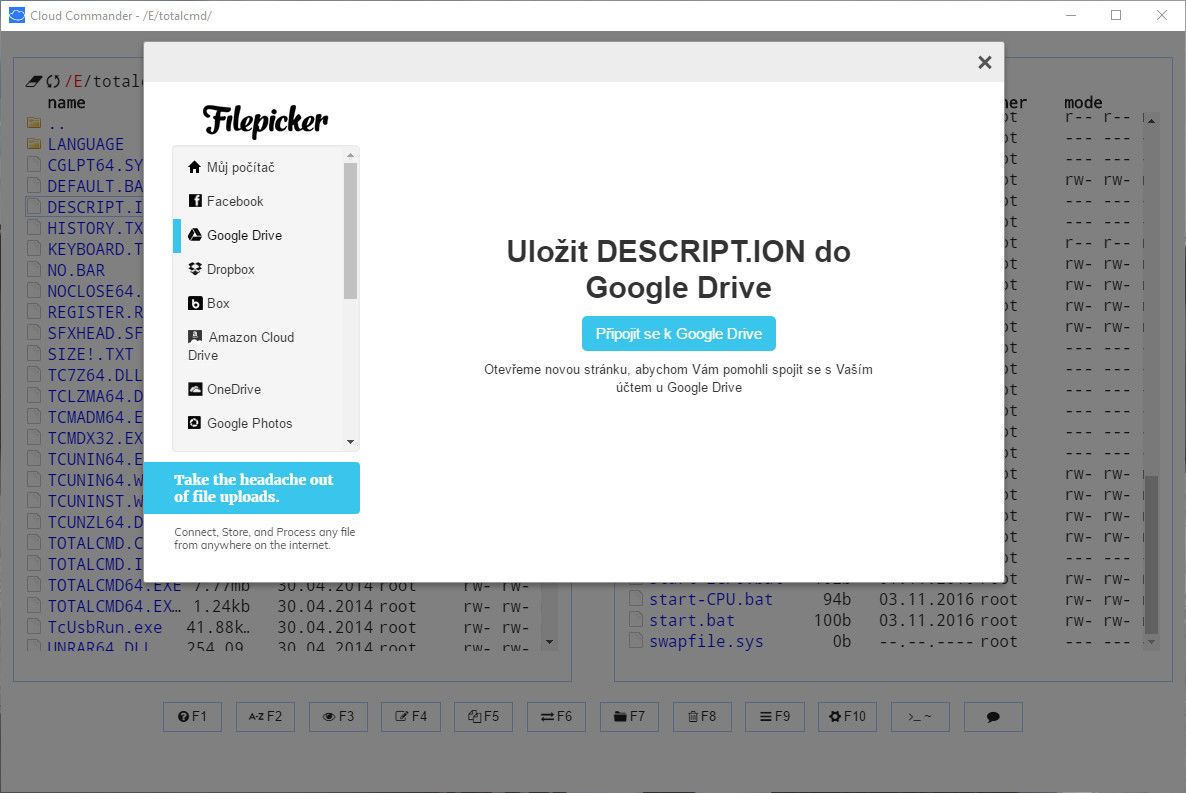This screenshot has height=793, width=1186.
Task: Click the eraser icon in the left path bar
Action: tap(34, 81)
